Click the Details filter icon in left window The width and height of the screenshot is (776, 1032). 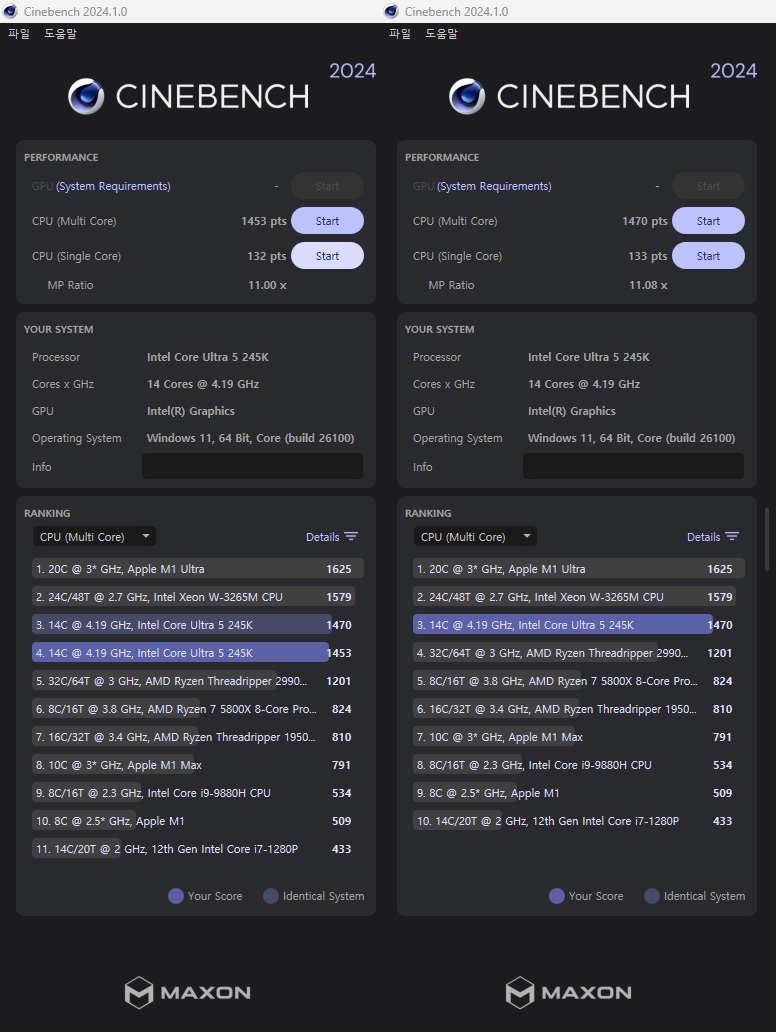pyautogui.click(x=351, y=537)
